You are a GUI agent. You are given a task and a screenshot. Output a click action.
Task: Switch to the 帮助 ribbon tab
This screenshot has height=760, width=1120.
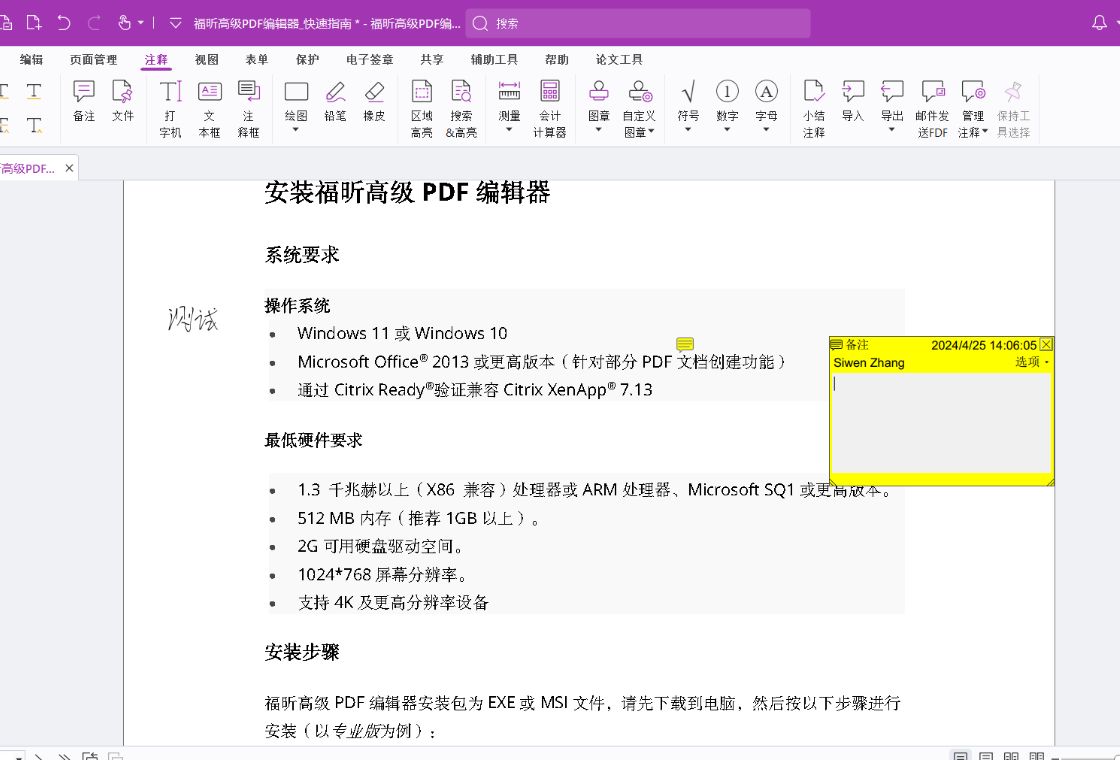556,59
